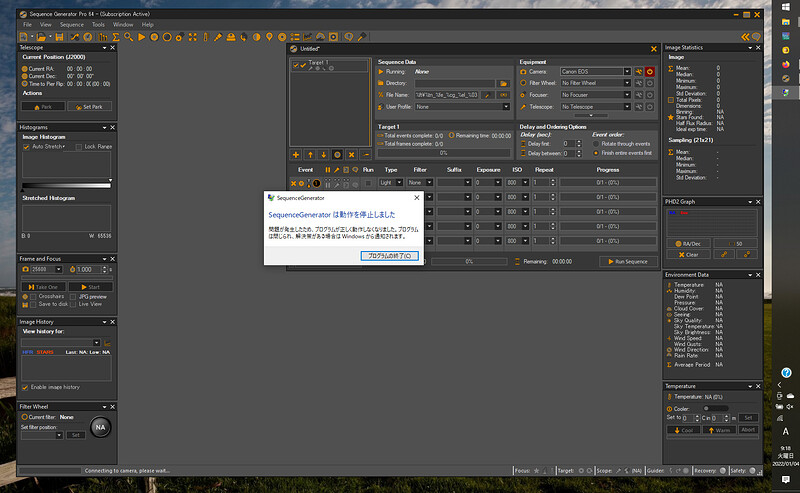This screenshot has width=800, height=493.
Task: Click the four-arrows expand toolbar icon
Action: pos(192,37)
